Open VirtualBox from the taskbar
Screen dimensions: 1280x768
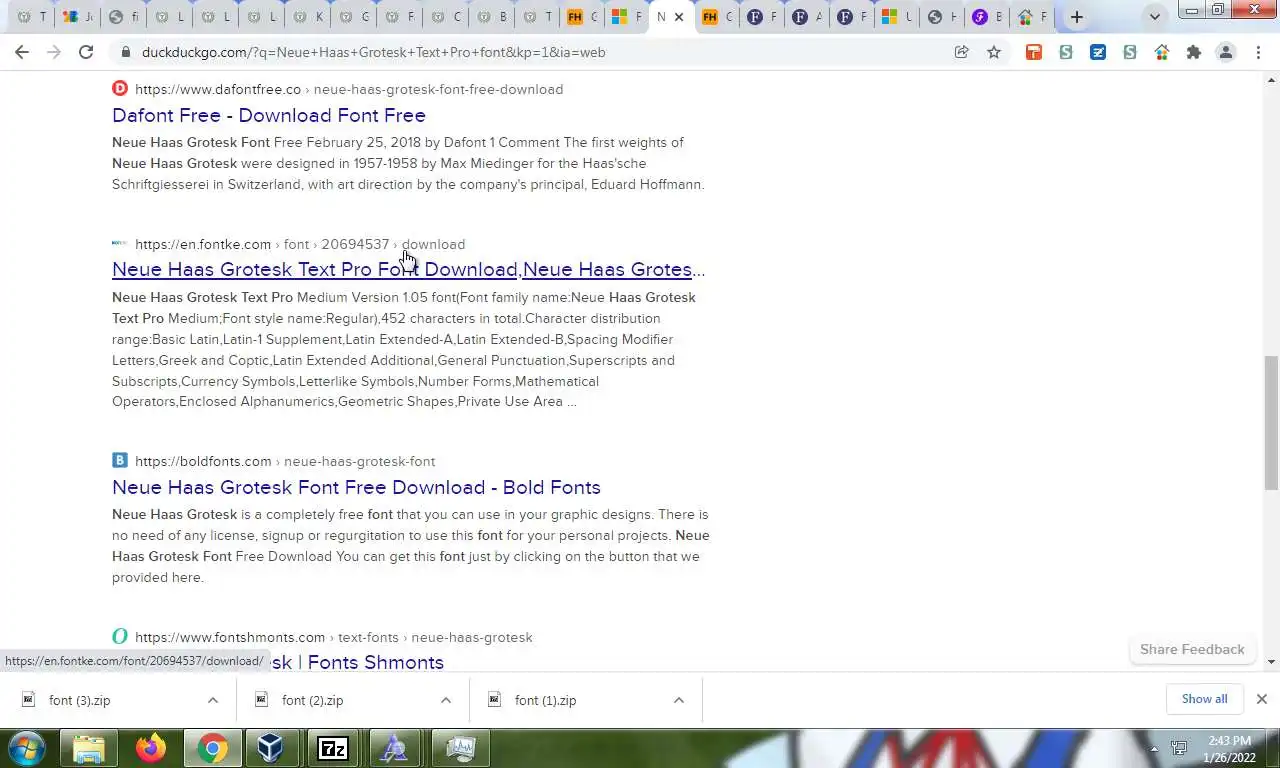pos(270,748)
